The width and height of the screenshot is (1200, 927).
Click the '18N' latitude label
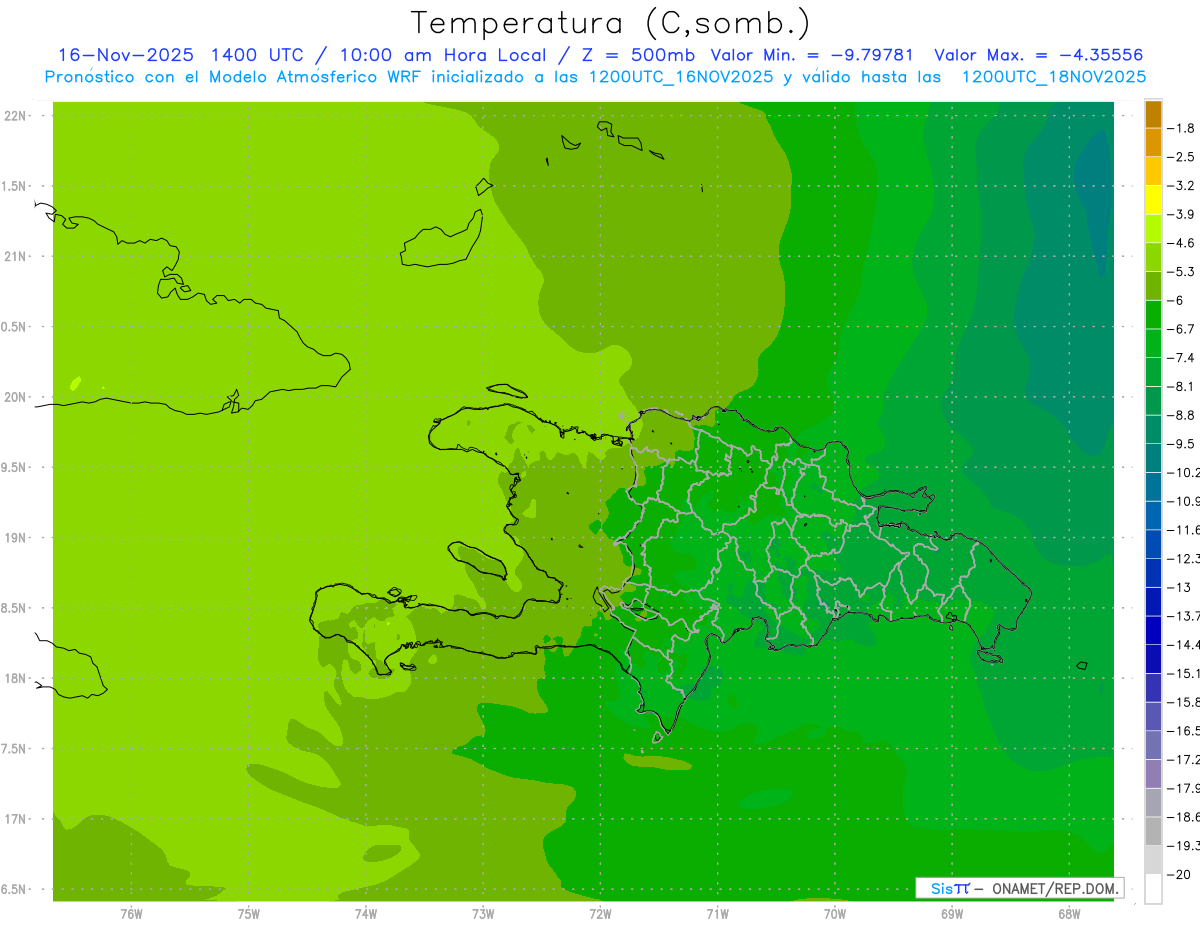coord(15,679)
